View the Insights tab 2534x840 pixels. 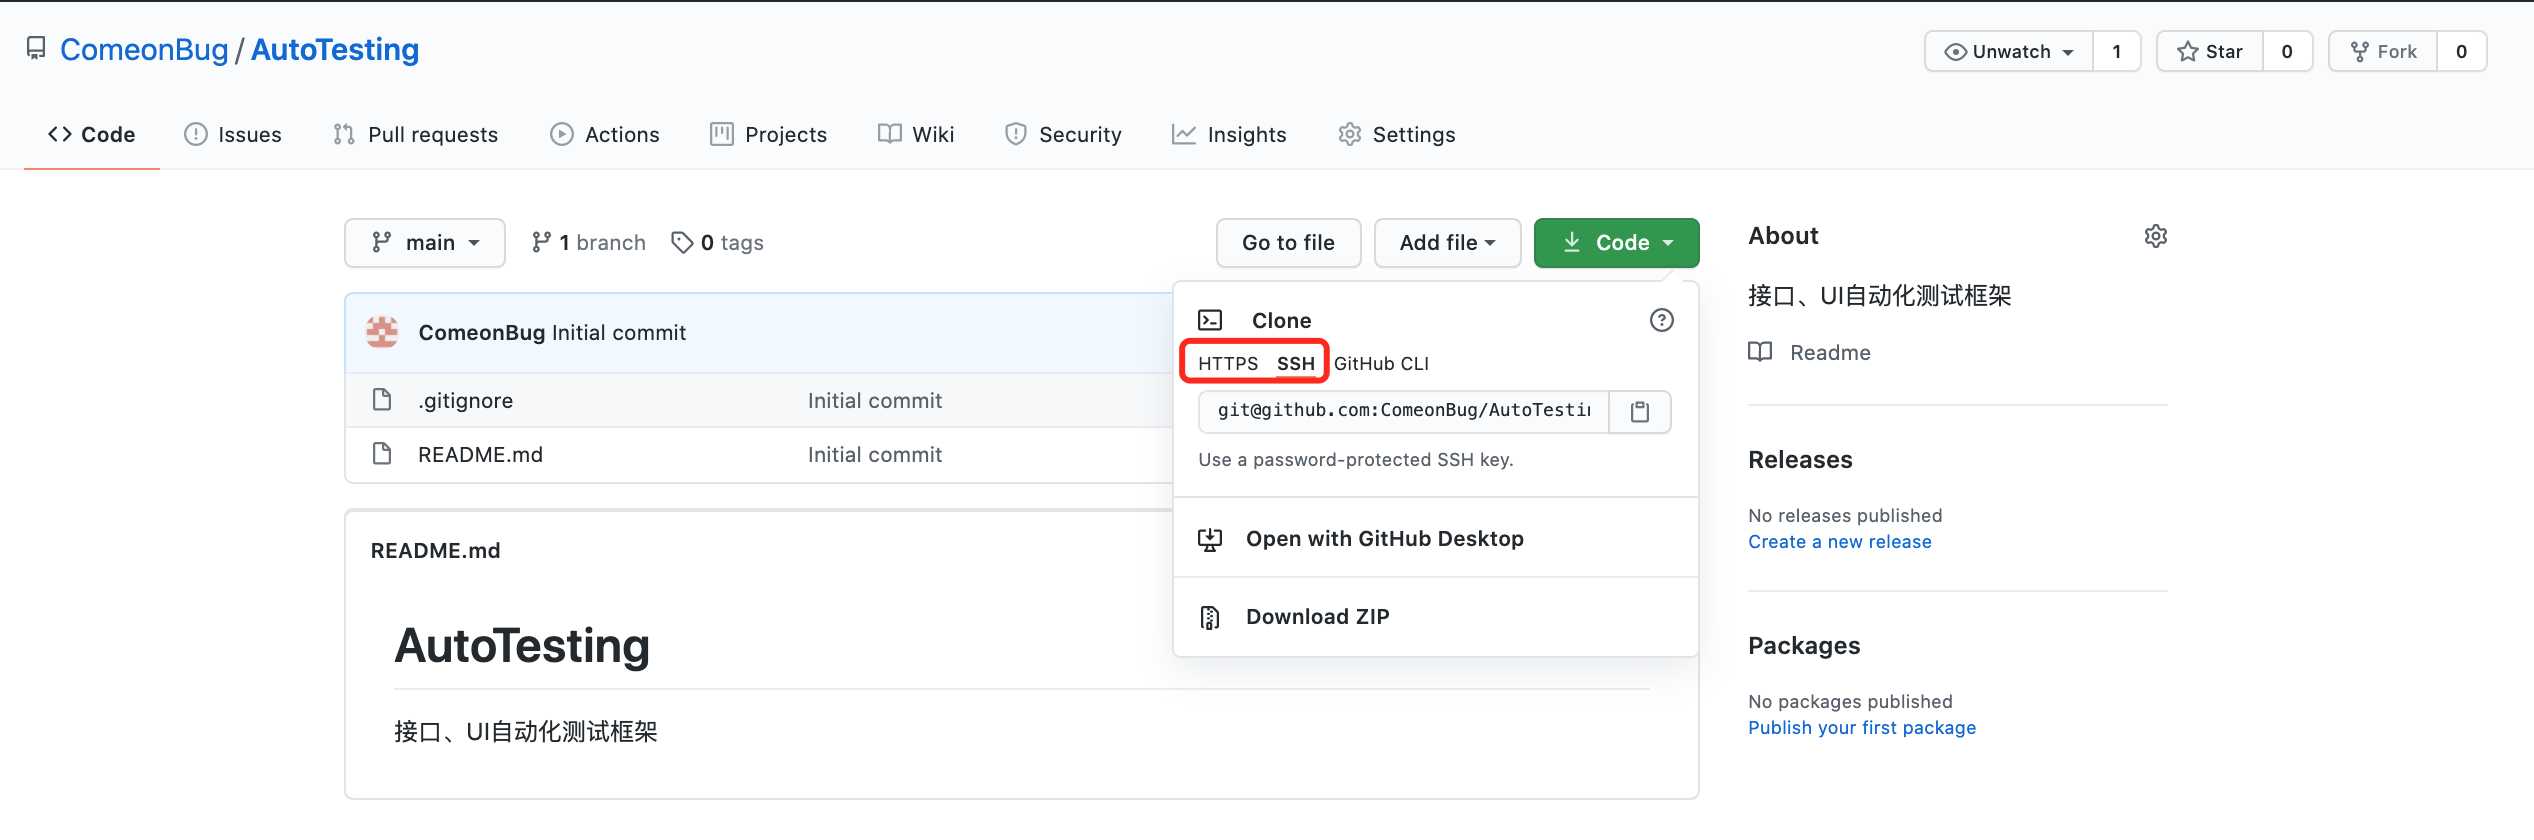(1229, 134)
